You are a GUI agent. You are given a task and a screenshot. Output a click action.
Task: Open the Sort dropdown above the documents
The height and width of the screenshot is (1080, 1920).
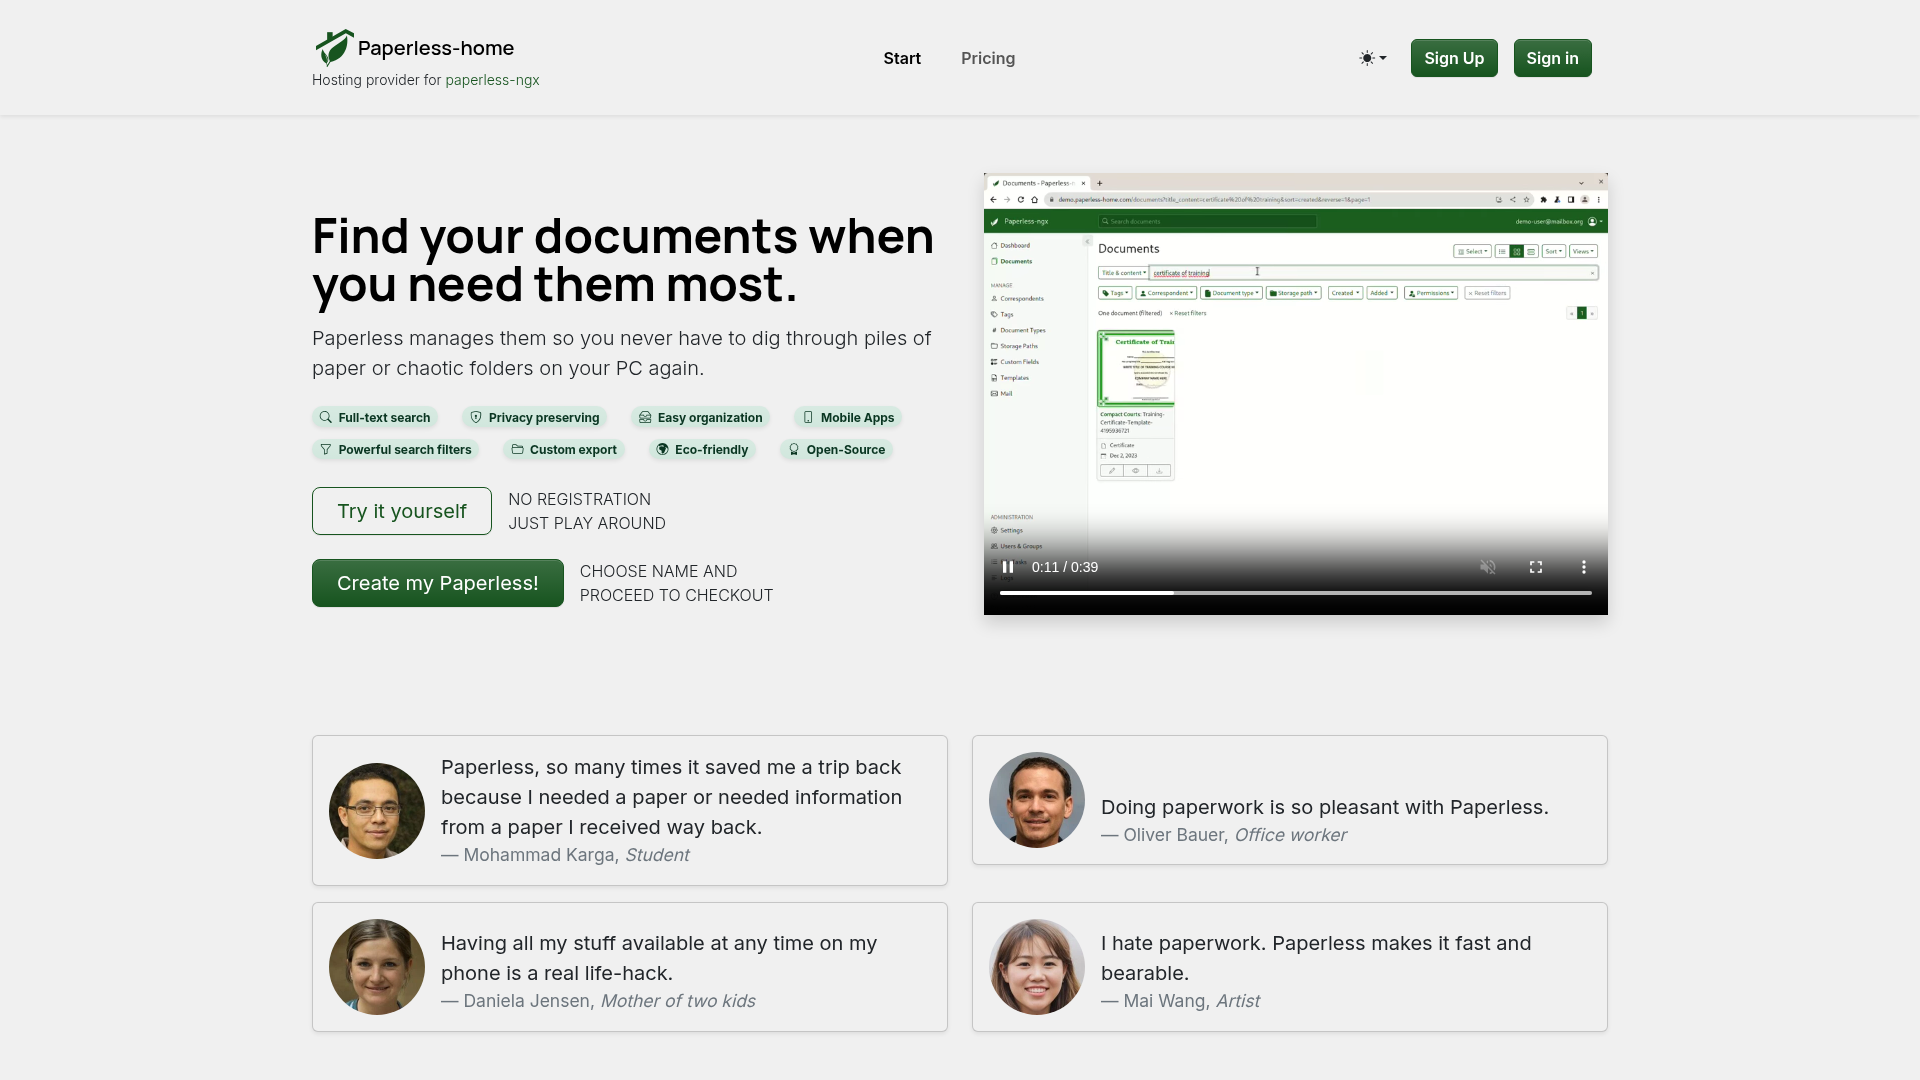pos(1553,251)
